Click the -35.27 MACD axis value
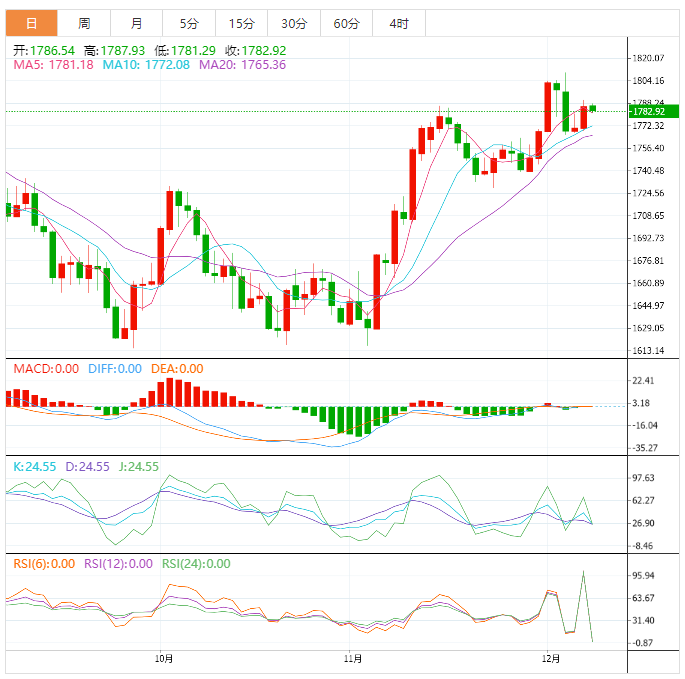This screenshot has width=685, height=679. click(x=645, y=448)
